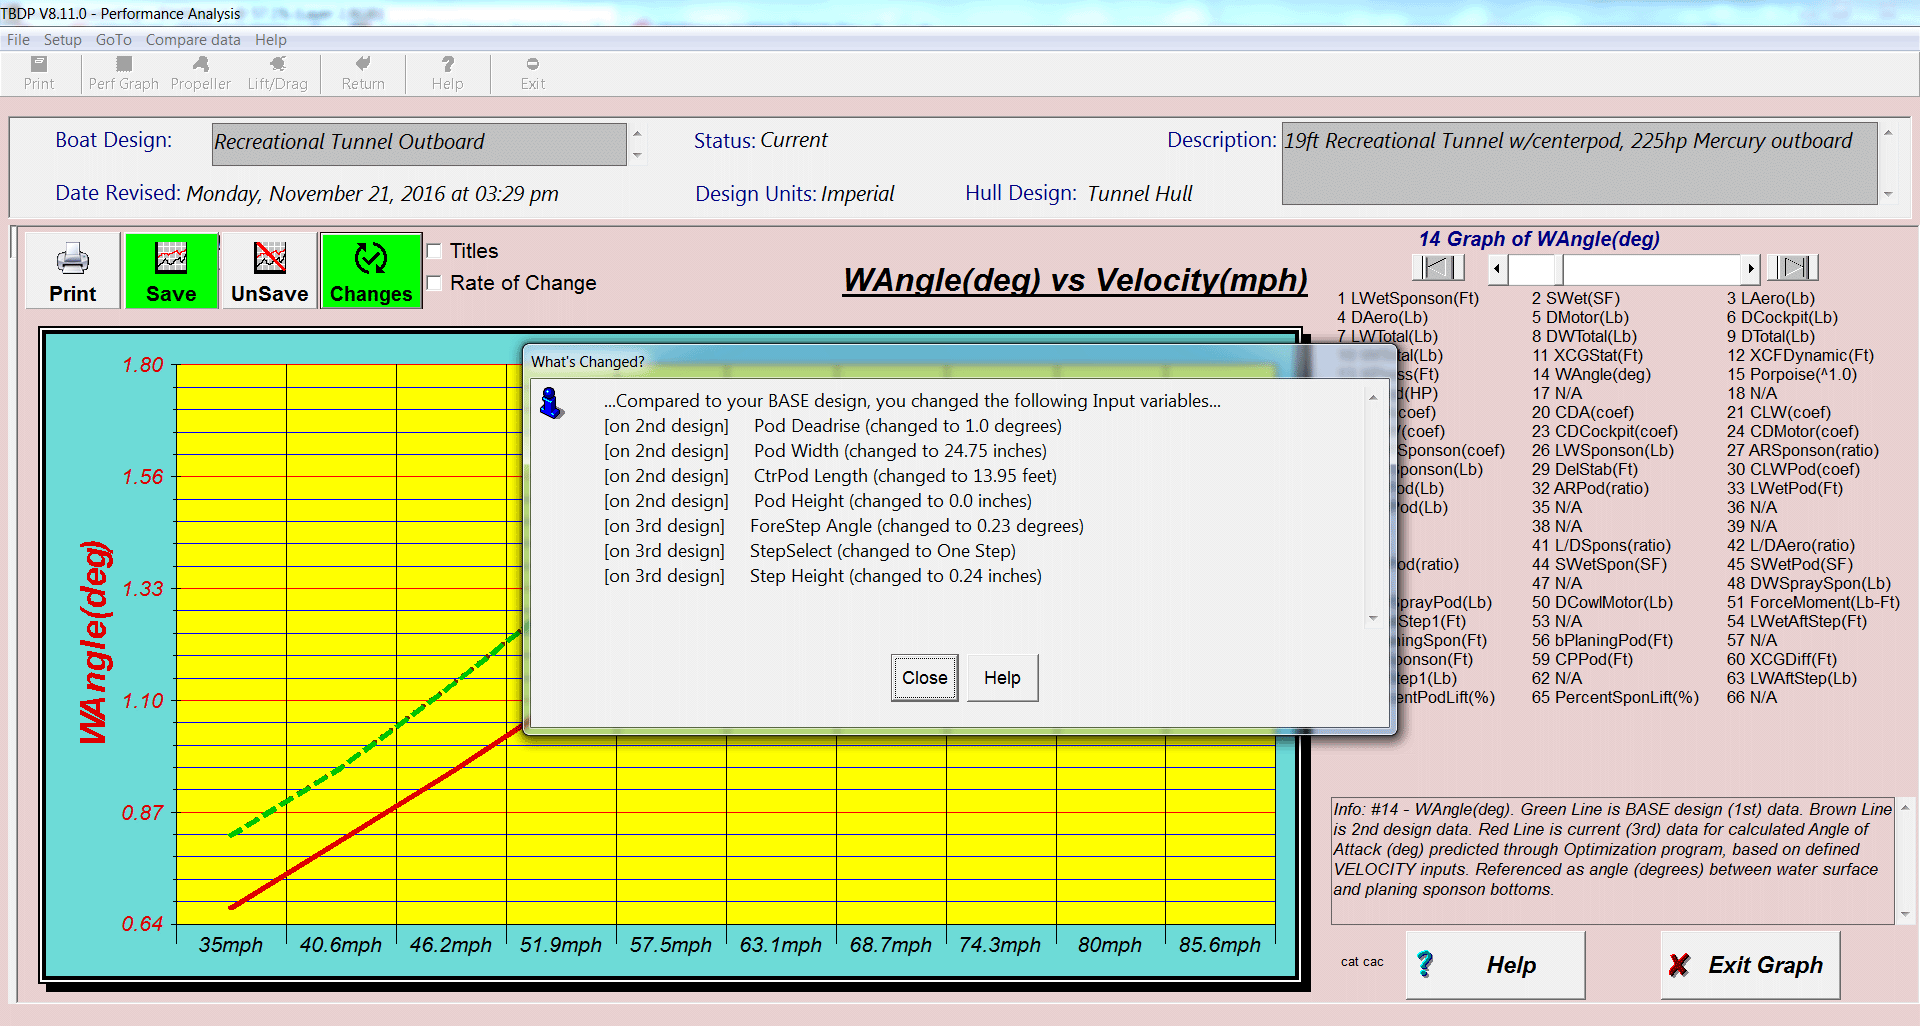The image size is (1920, 1026).
Task: Select graph 32 ARPod(ratio)
Action: [x=1590, y=488]
